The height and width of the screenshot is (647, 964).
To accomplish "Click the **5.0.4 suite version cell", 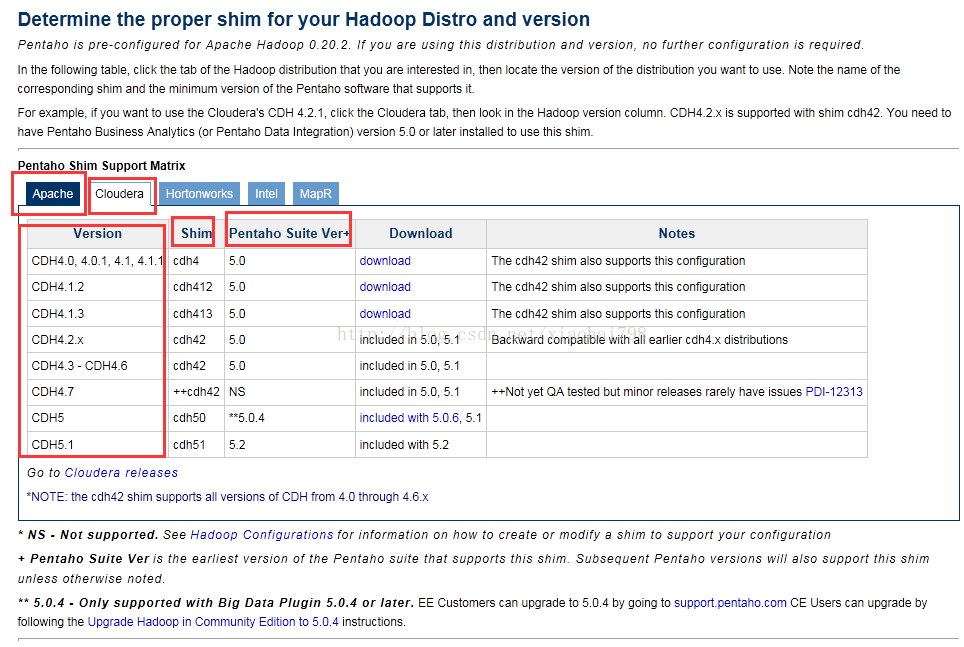I will tap(290, 418).
